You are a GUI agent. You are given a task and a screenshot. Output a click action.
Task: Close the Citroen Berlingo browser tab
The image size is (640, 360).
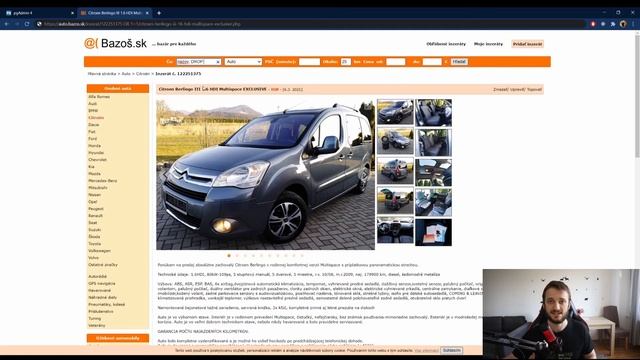147,13
